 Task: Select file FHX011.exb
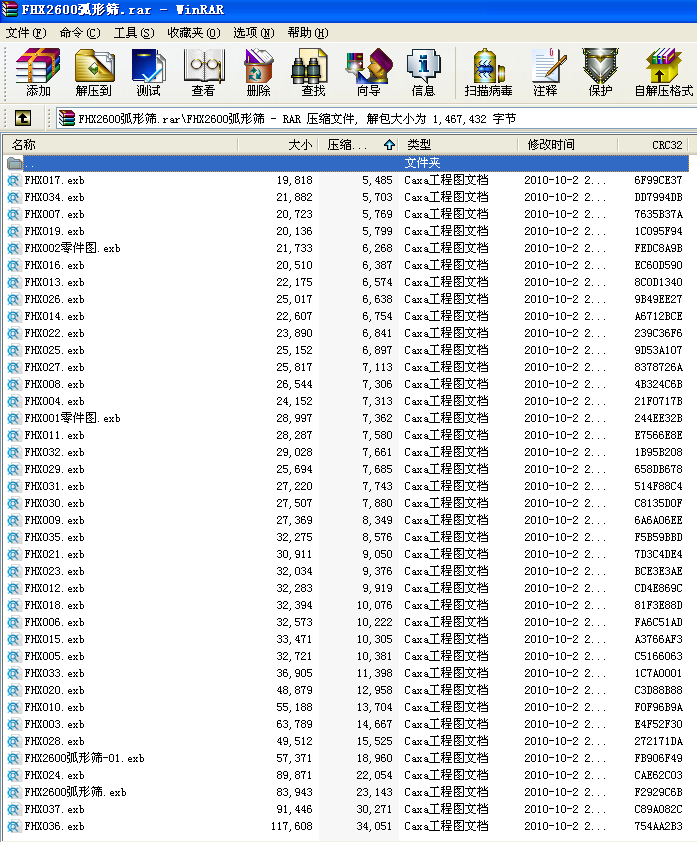coord(54,435)
